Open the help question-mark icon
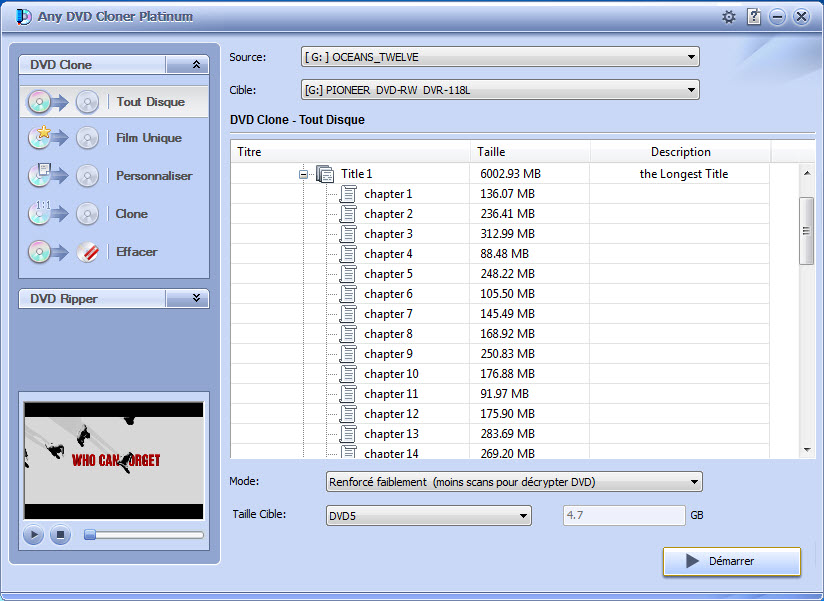824x601 pixels. (x=754, y=17)
